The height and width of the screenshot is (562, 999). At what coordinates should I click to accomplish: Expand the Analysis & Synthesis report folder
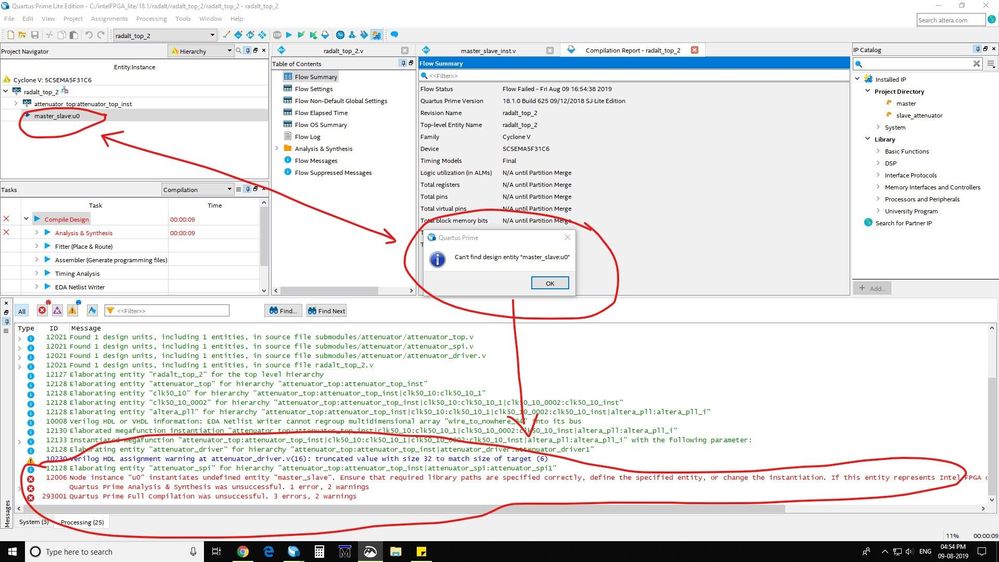(x=277, y=148)
